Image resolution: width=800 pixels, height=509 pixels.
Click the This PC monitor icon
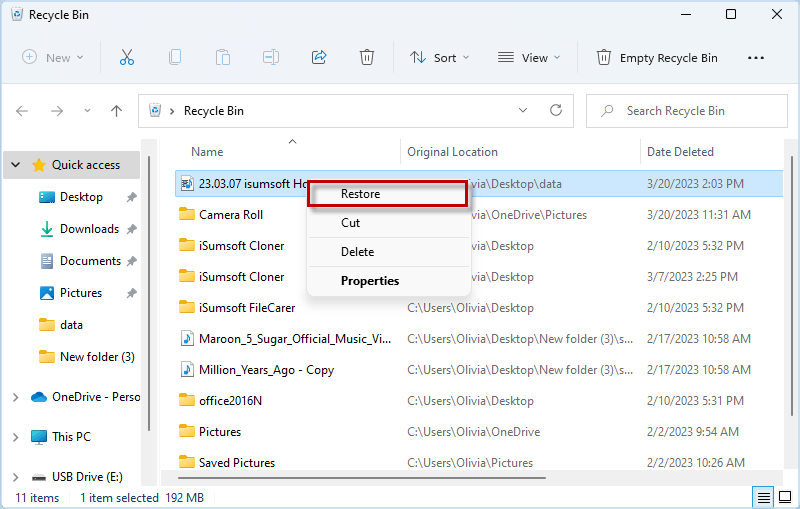point(39,437)
